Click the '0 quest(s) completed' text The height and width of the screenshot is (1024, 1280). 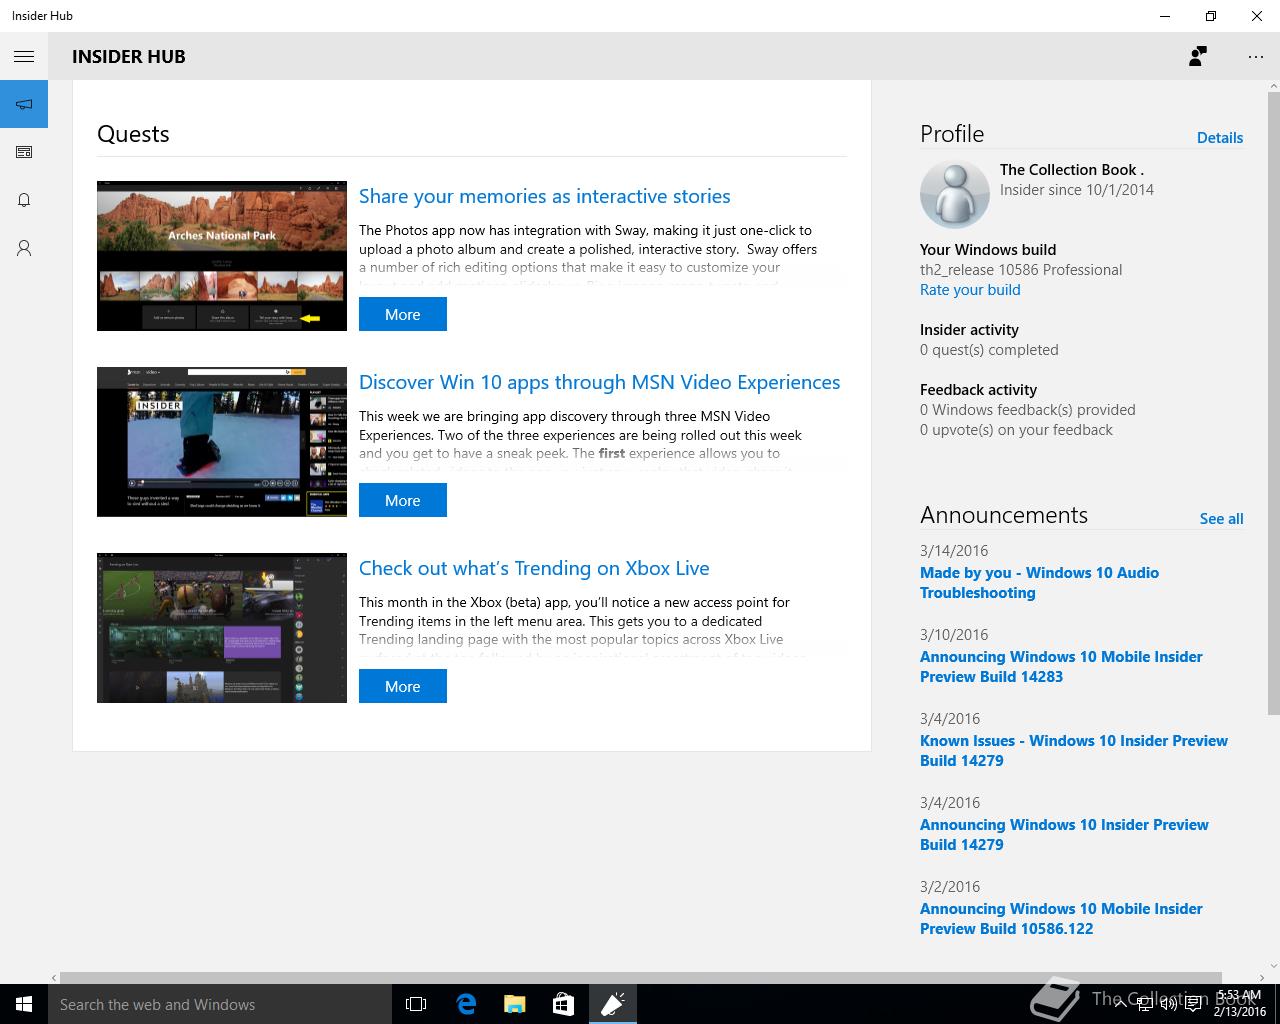[x=989, y=350]
